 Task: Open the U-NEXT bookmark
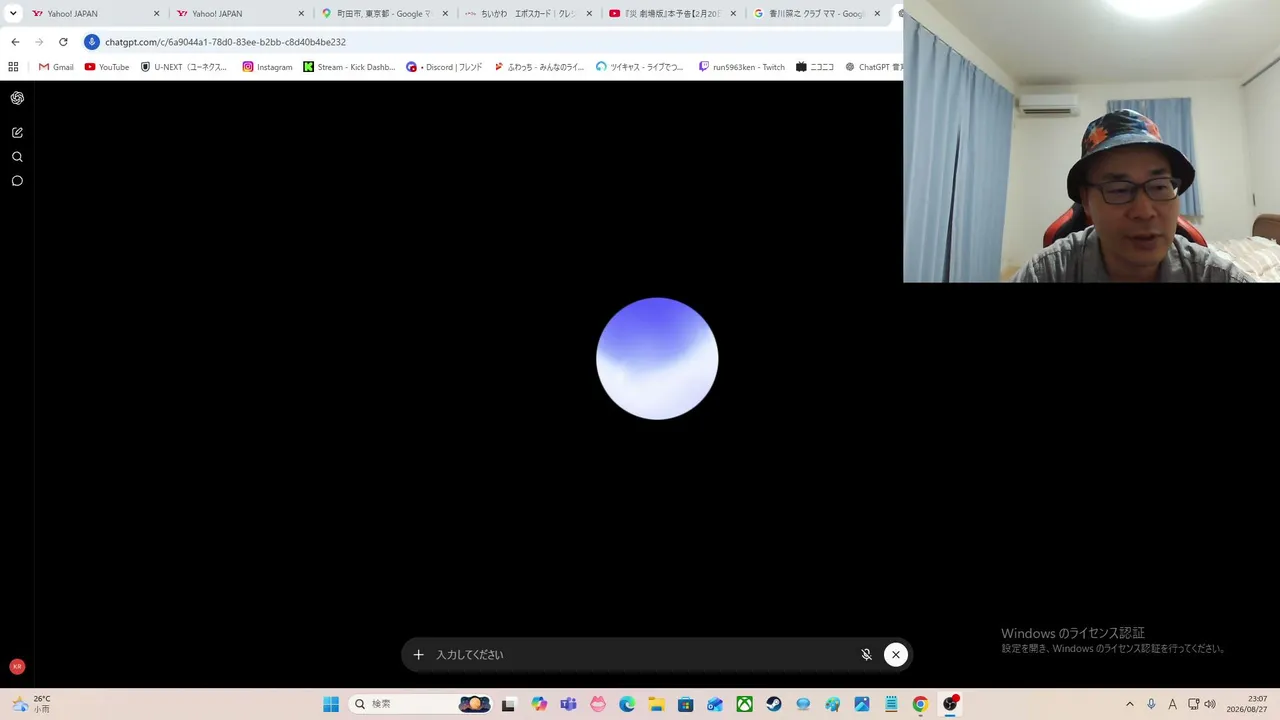click(x=184, y=67)
